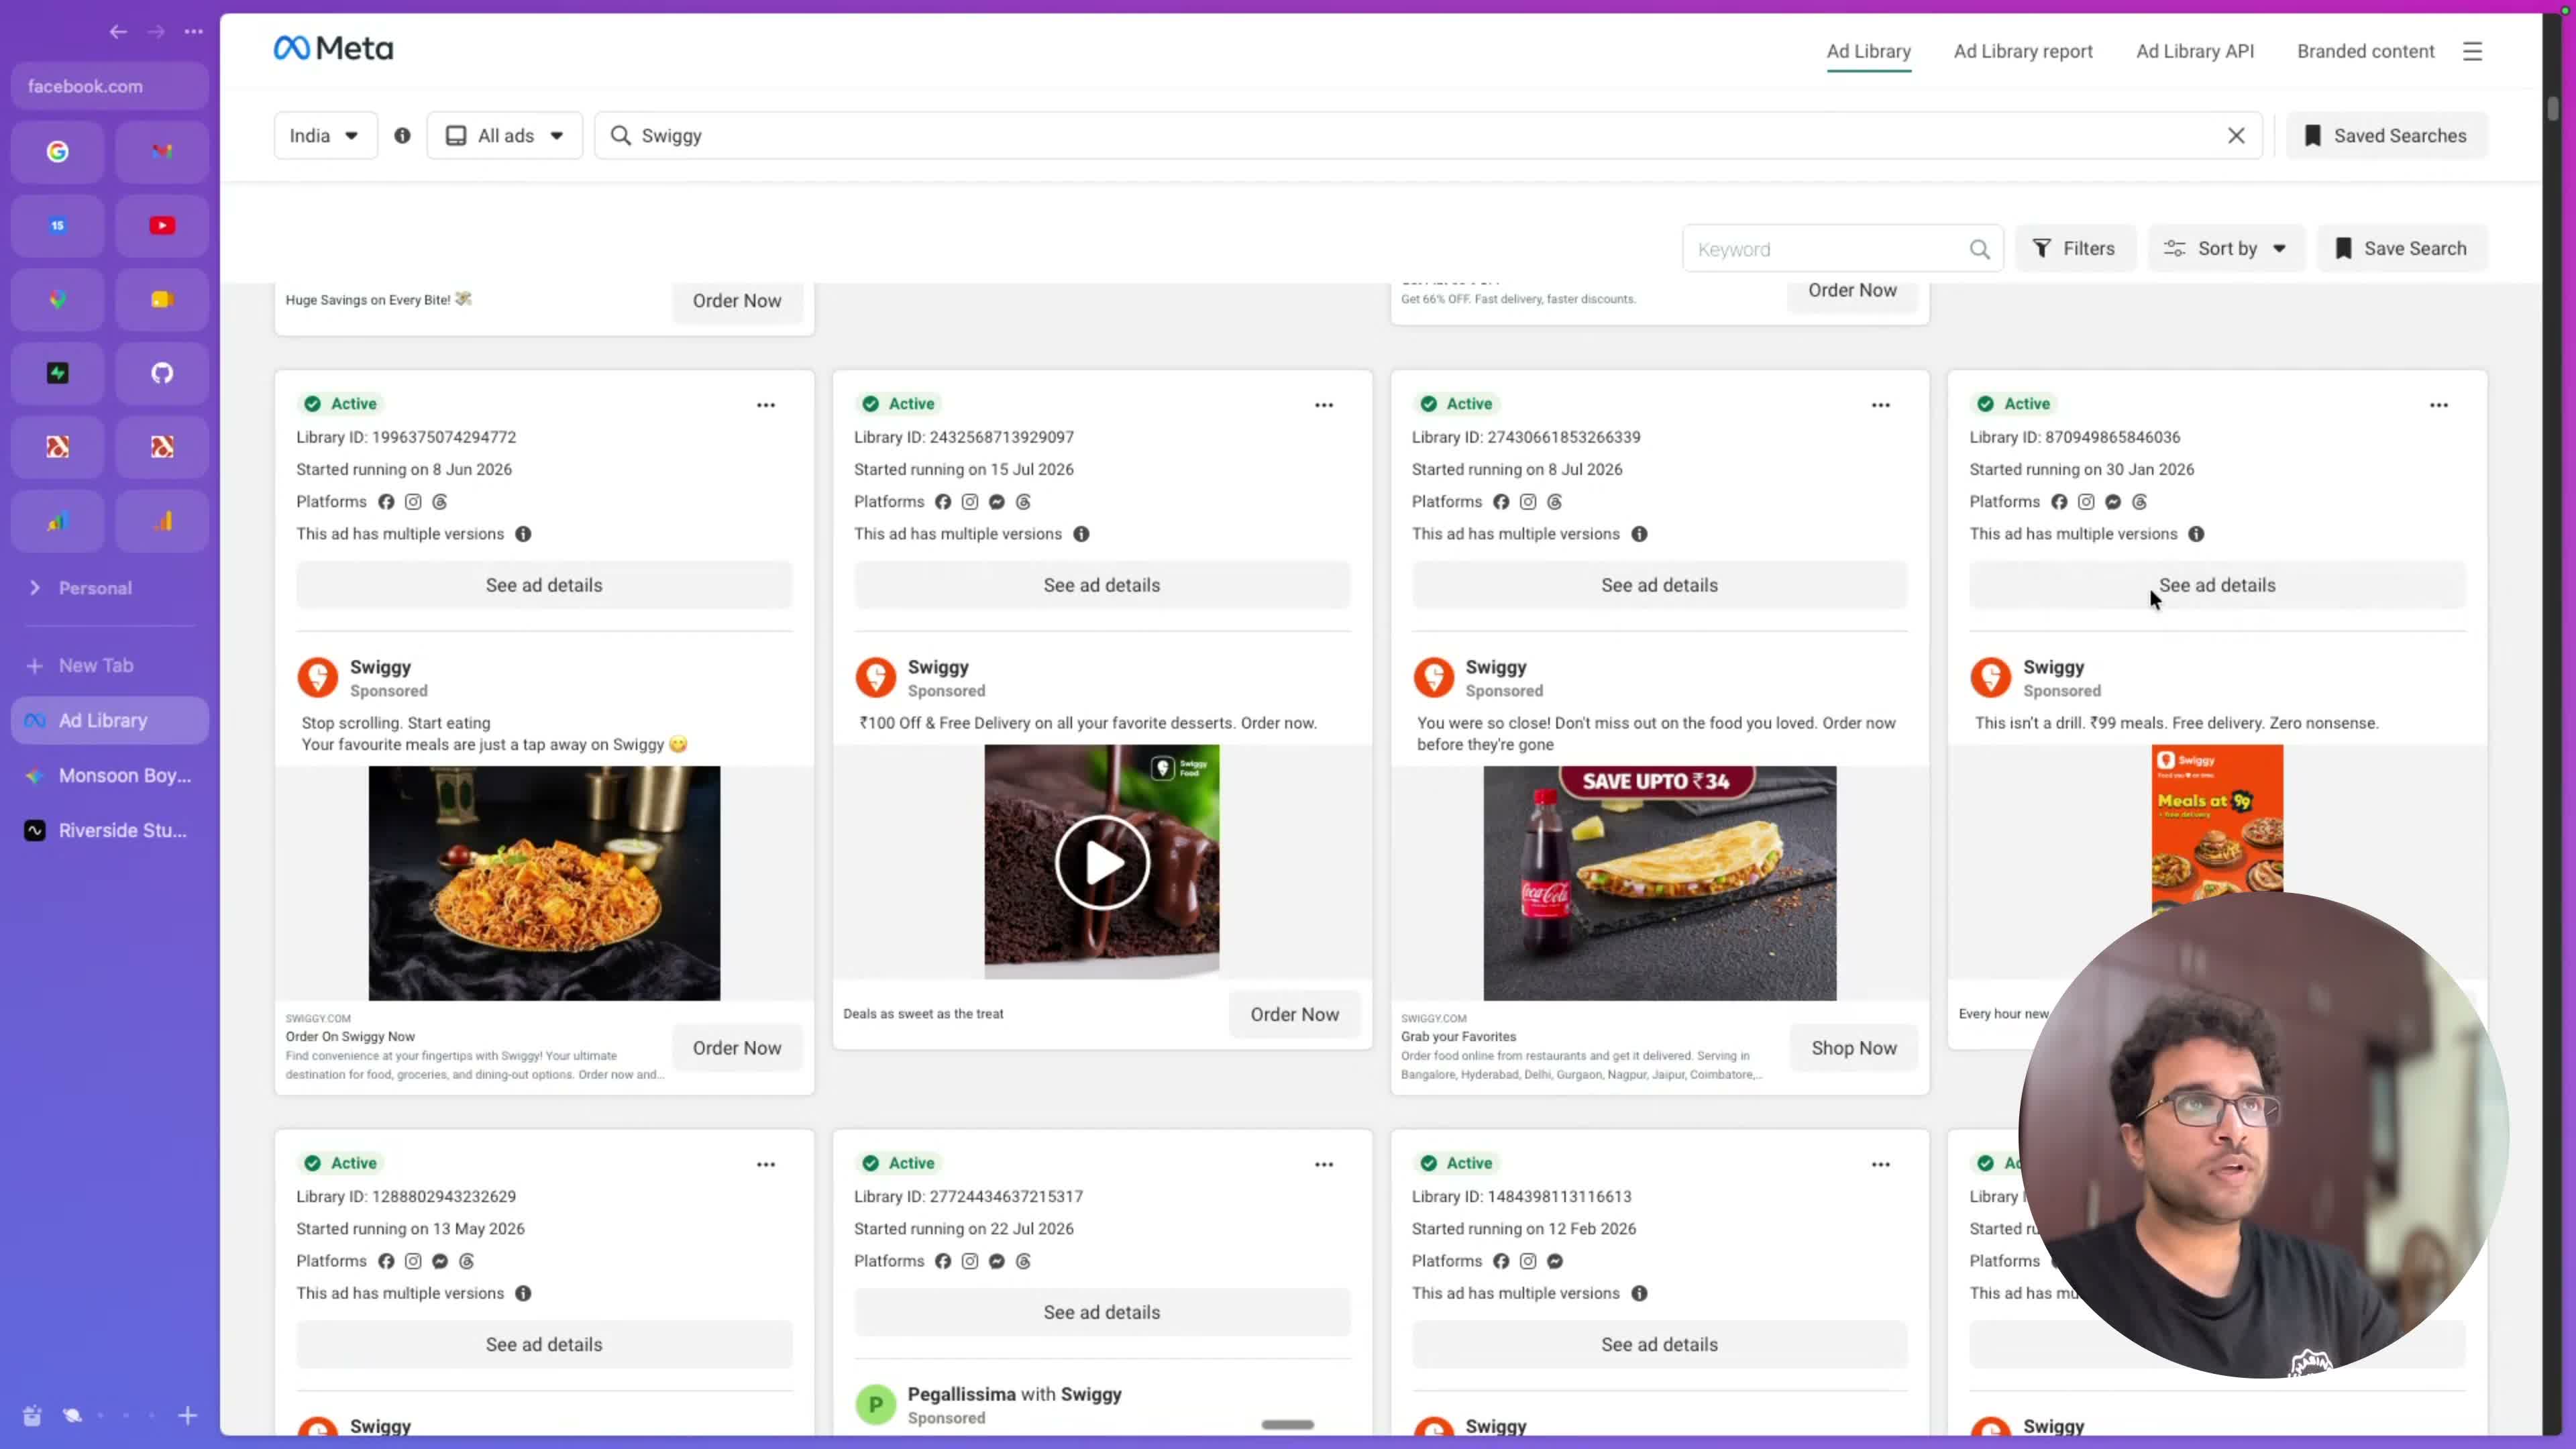Image resolution: width=2576 pixels, height=1449 pixels.
Task: Open the YouTube pinned tab
Action: [x=162, y=225]
